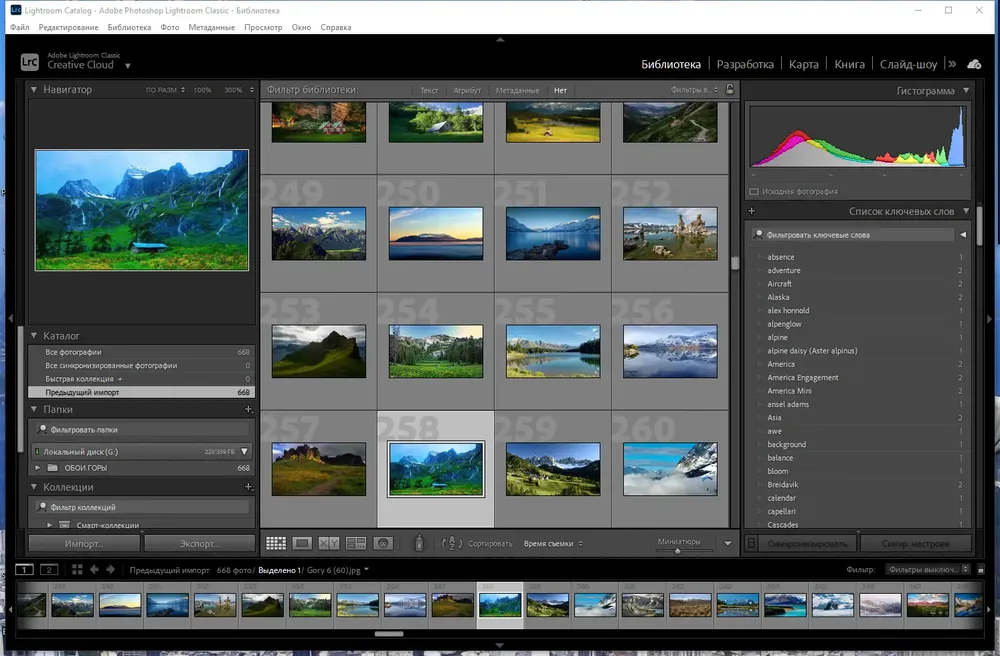The image size is (1000, 656).
Task: Switch to Grid view icon in toolbar
Action: (276, 543)
